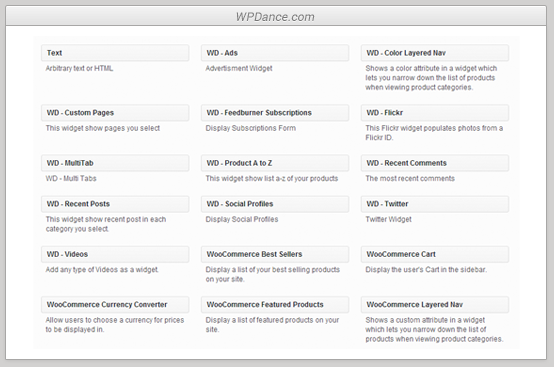Choose the WD - Feedburner Subscriptions widget

coord(275,113)
